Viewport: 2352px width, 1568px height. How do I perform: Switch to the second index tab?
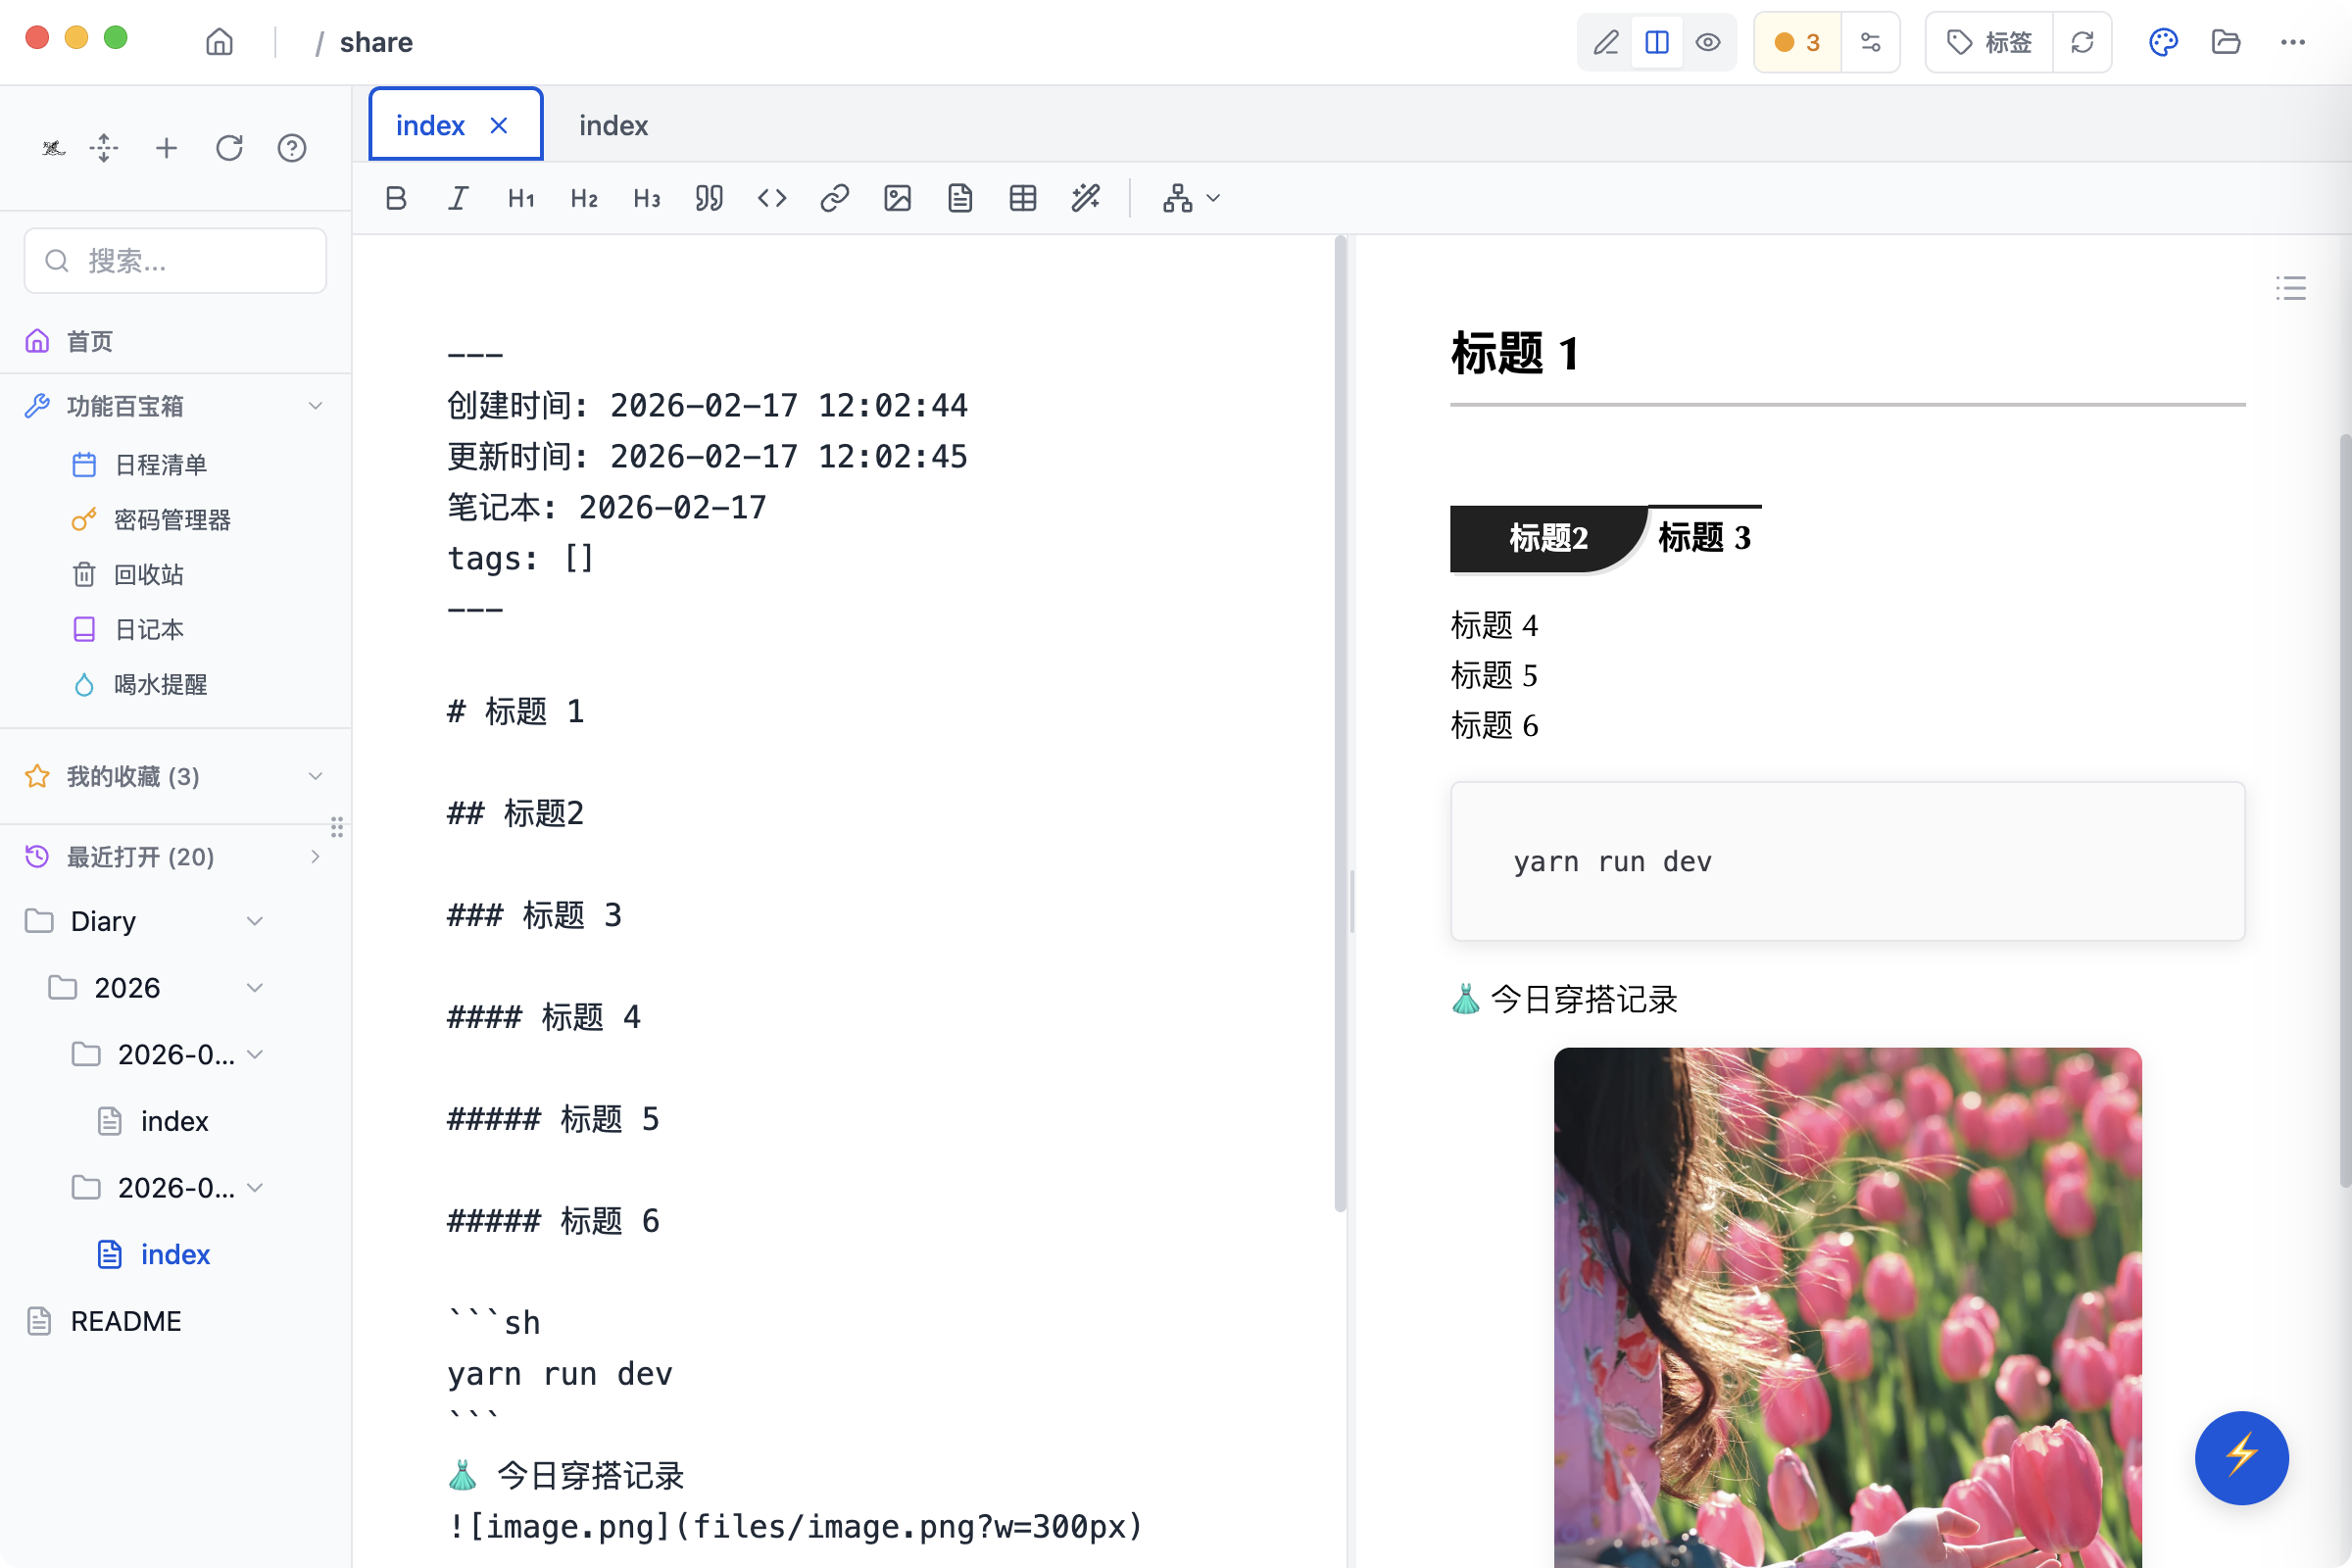[x=612, y=124]
